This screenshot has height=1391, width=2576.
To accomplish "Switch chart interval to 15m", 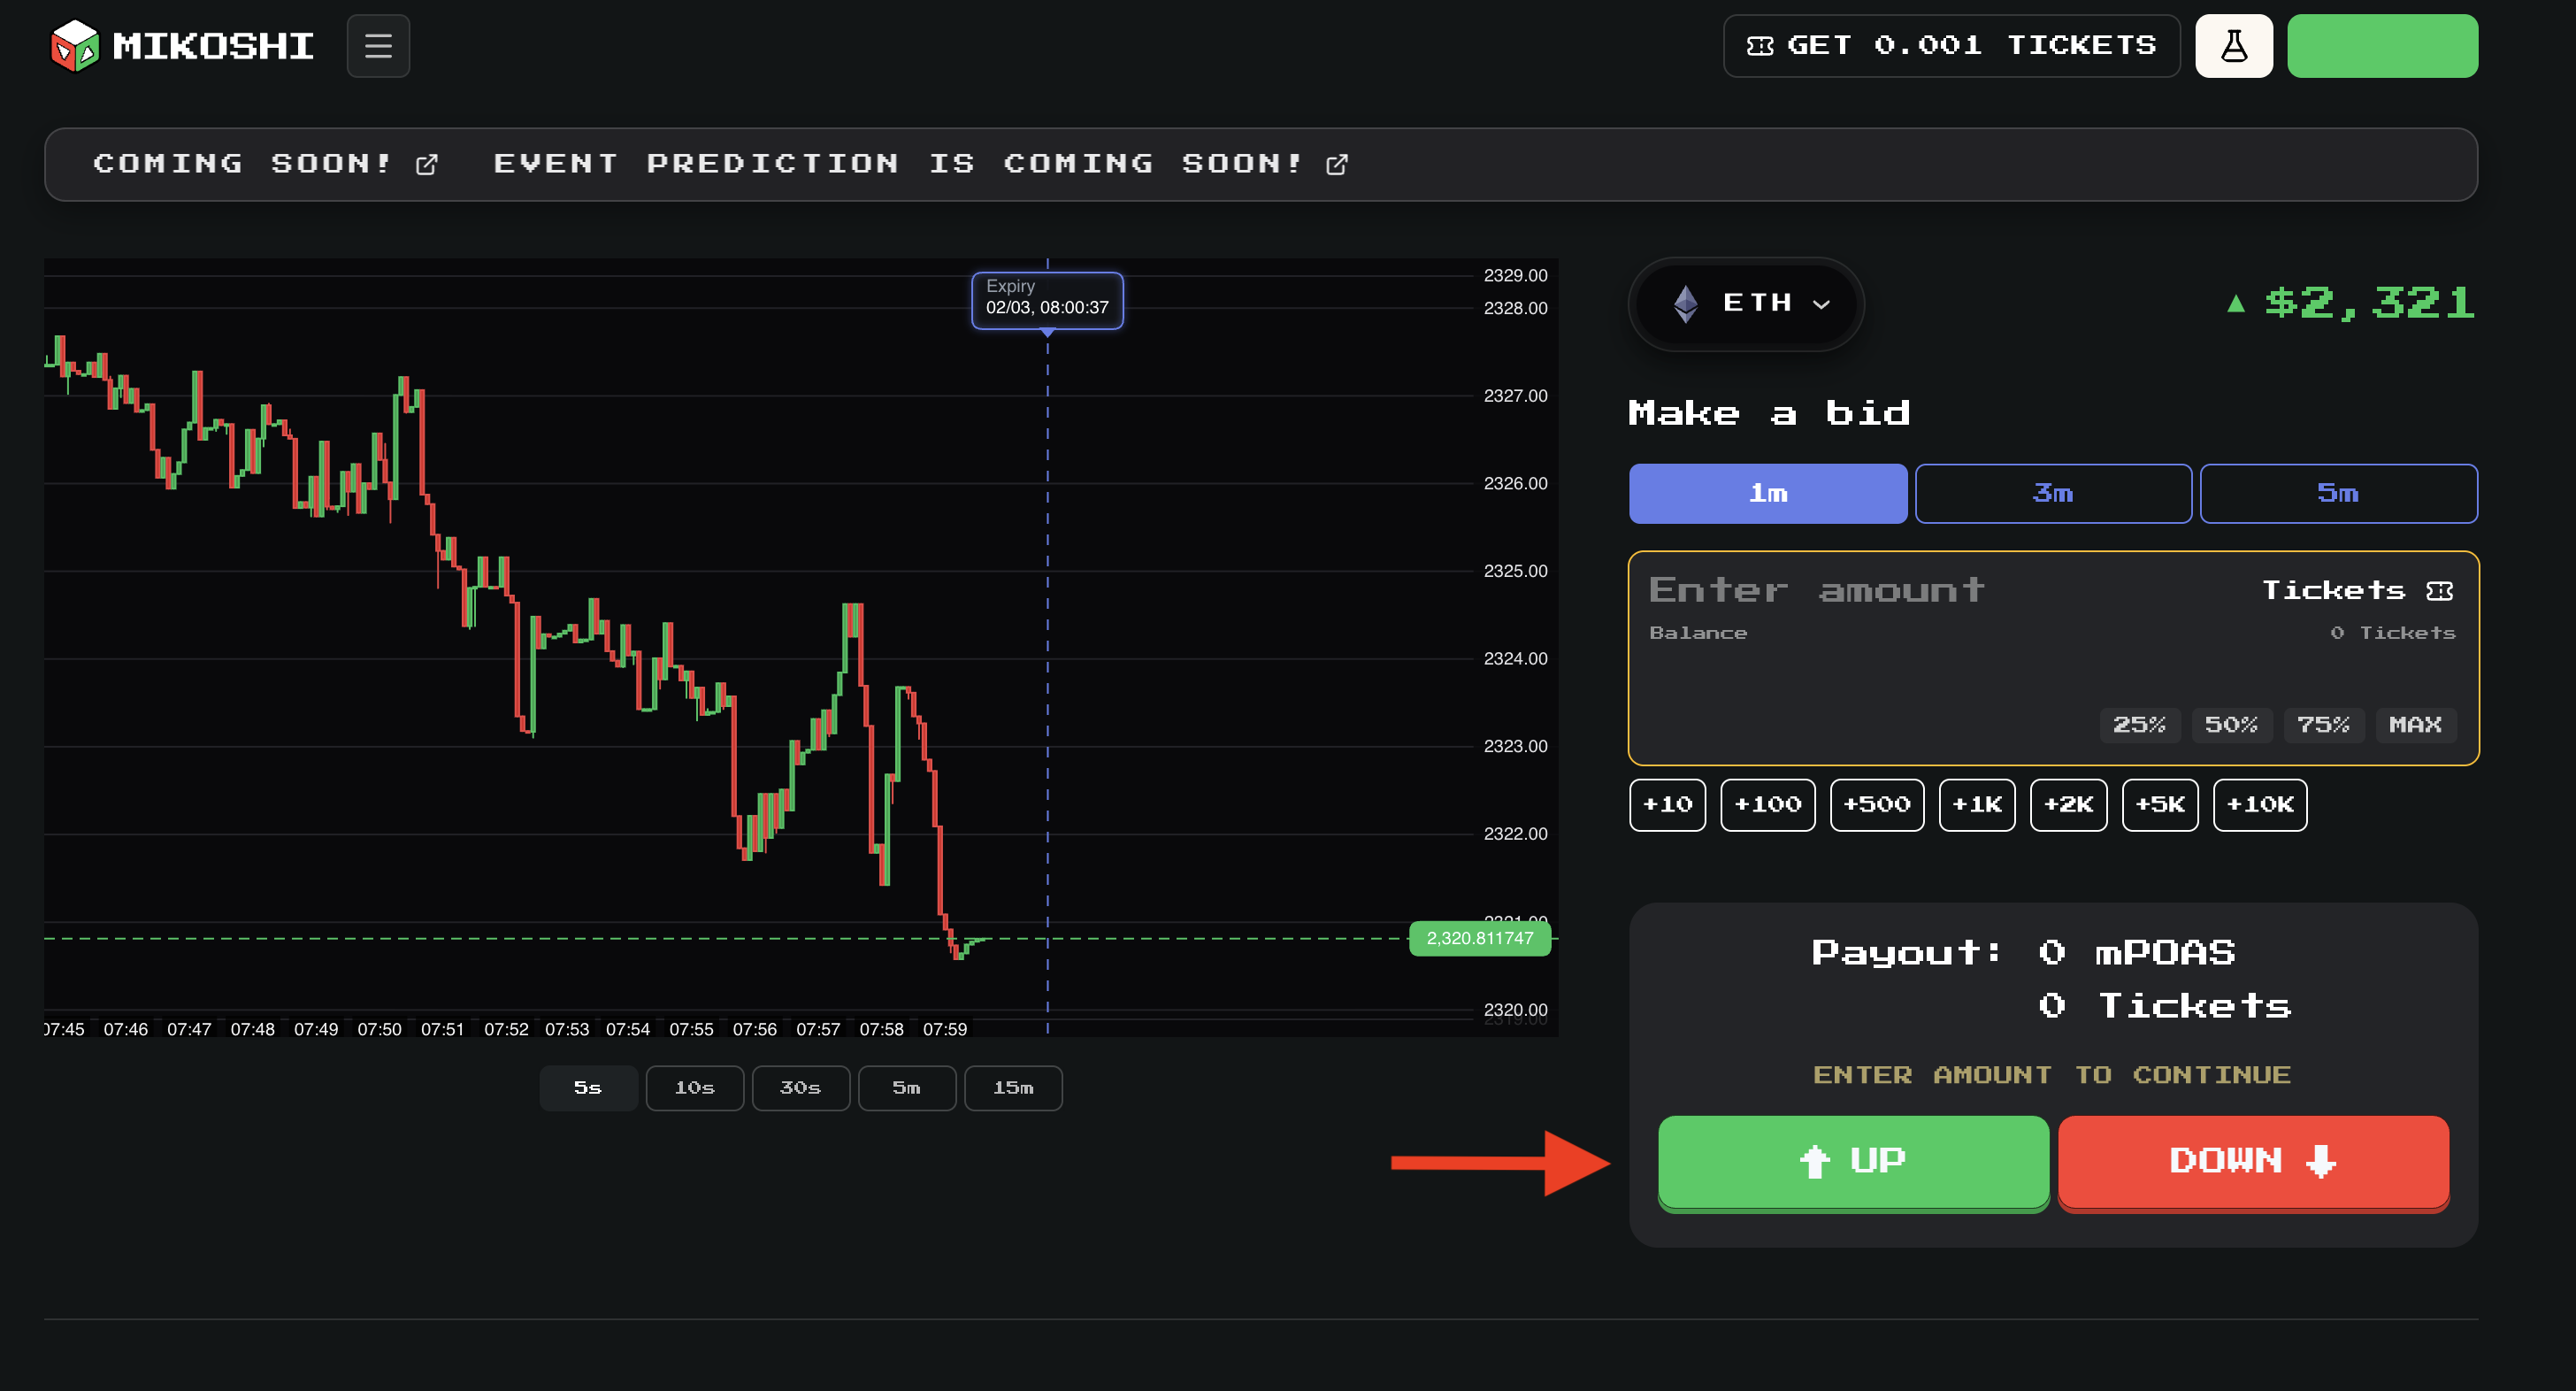I will pyautogui.click(x=1012, y=1087).
